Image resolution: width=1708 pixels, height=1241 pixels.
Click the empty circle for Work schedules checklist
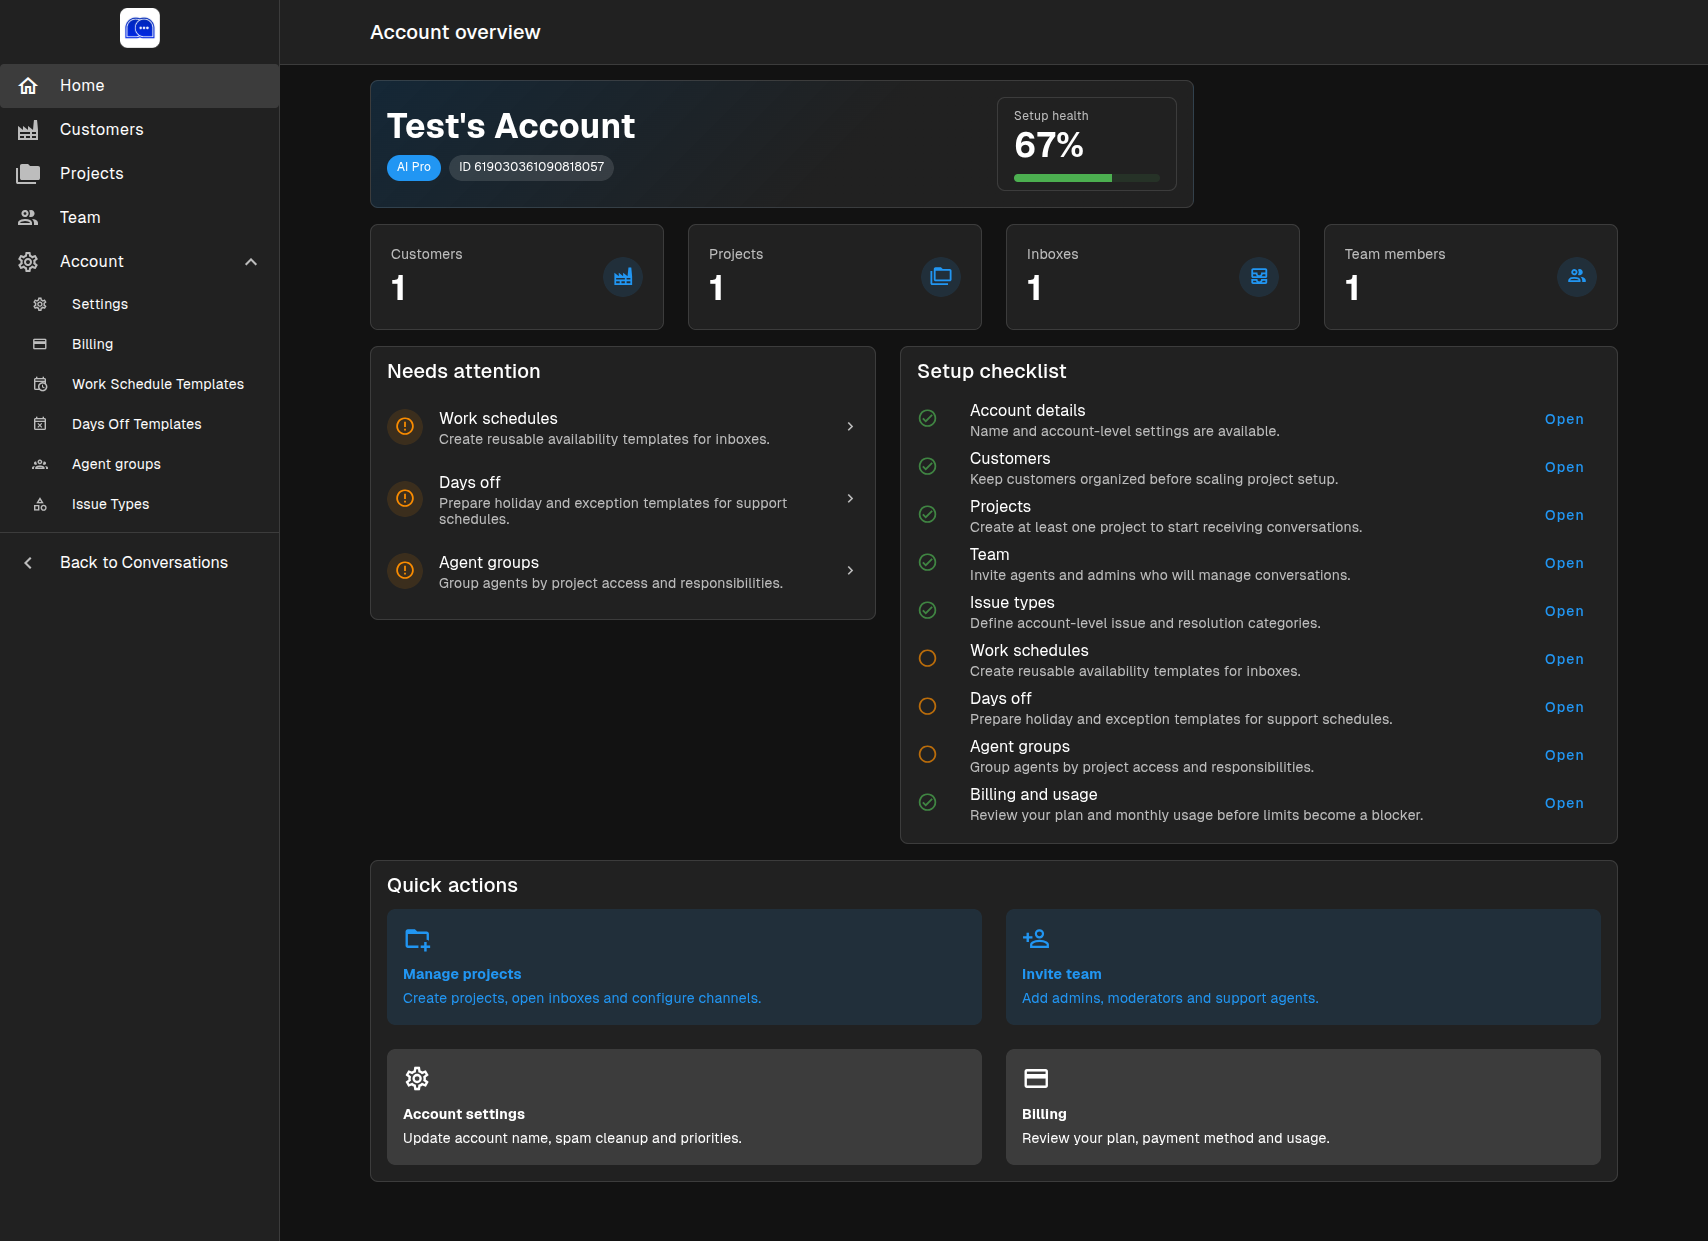coord(928,659)
